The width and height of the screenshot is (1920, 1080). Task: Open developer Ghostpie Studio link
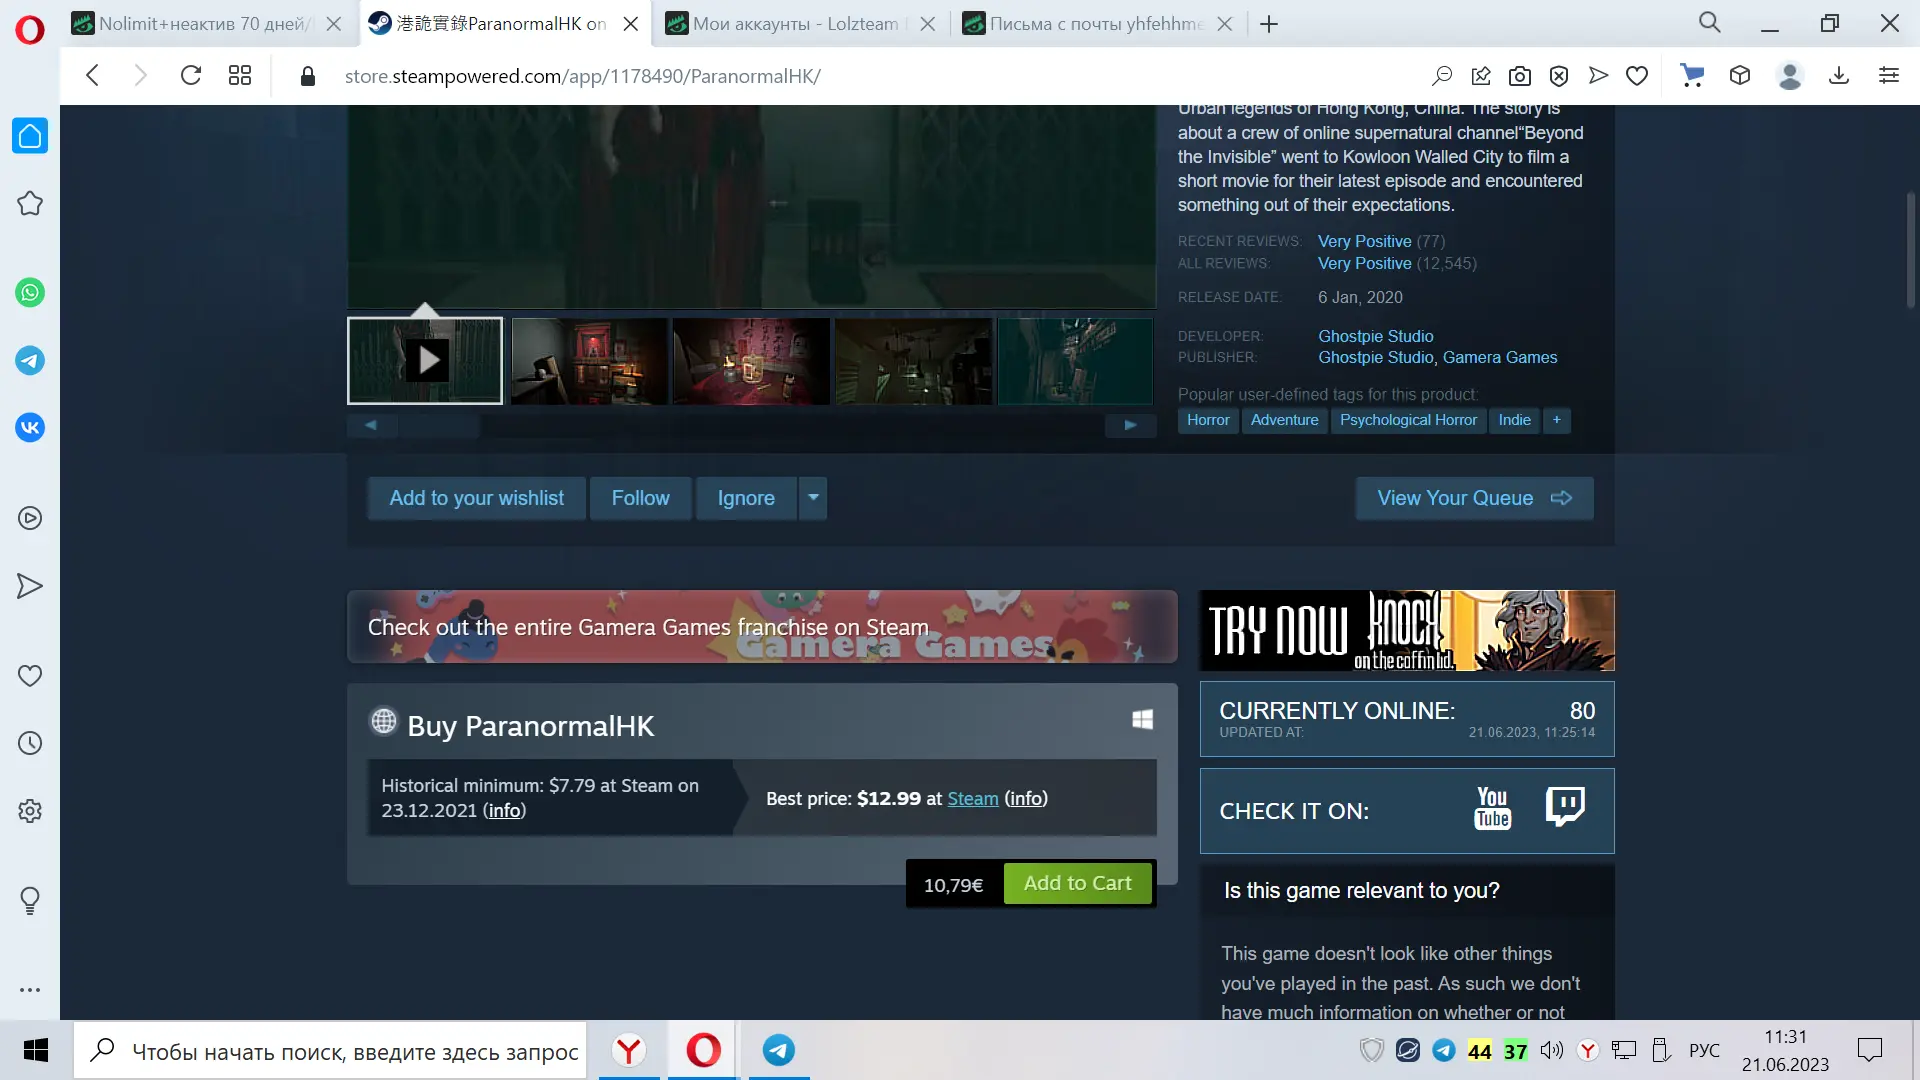(x=1375, y=337)
